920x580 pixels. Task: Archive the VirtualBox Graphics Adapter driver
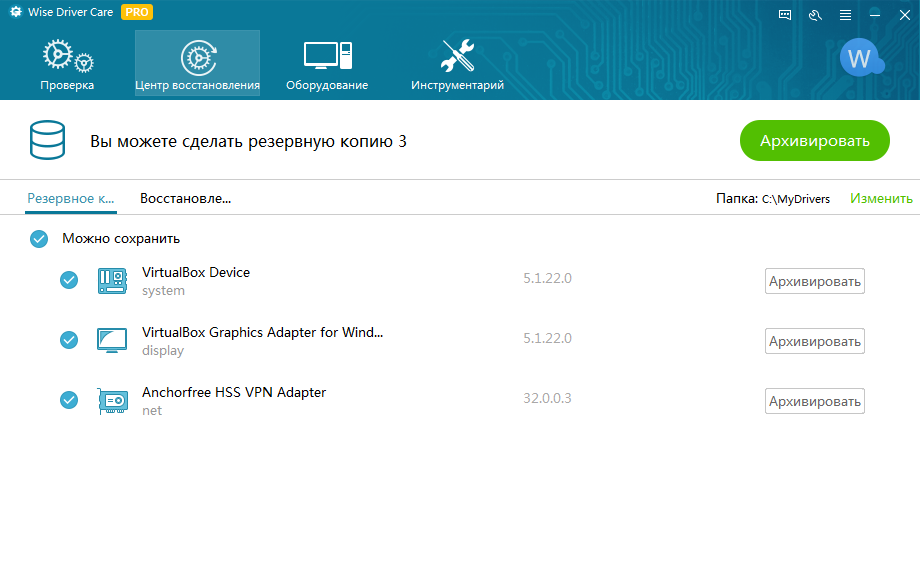point(814,341)
